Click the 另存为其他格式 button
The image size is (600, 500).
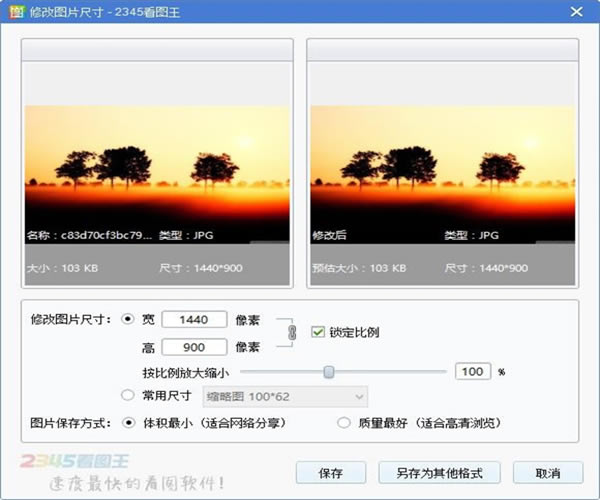[x=441, y=472]
